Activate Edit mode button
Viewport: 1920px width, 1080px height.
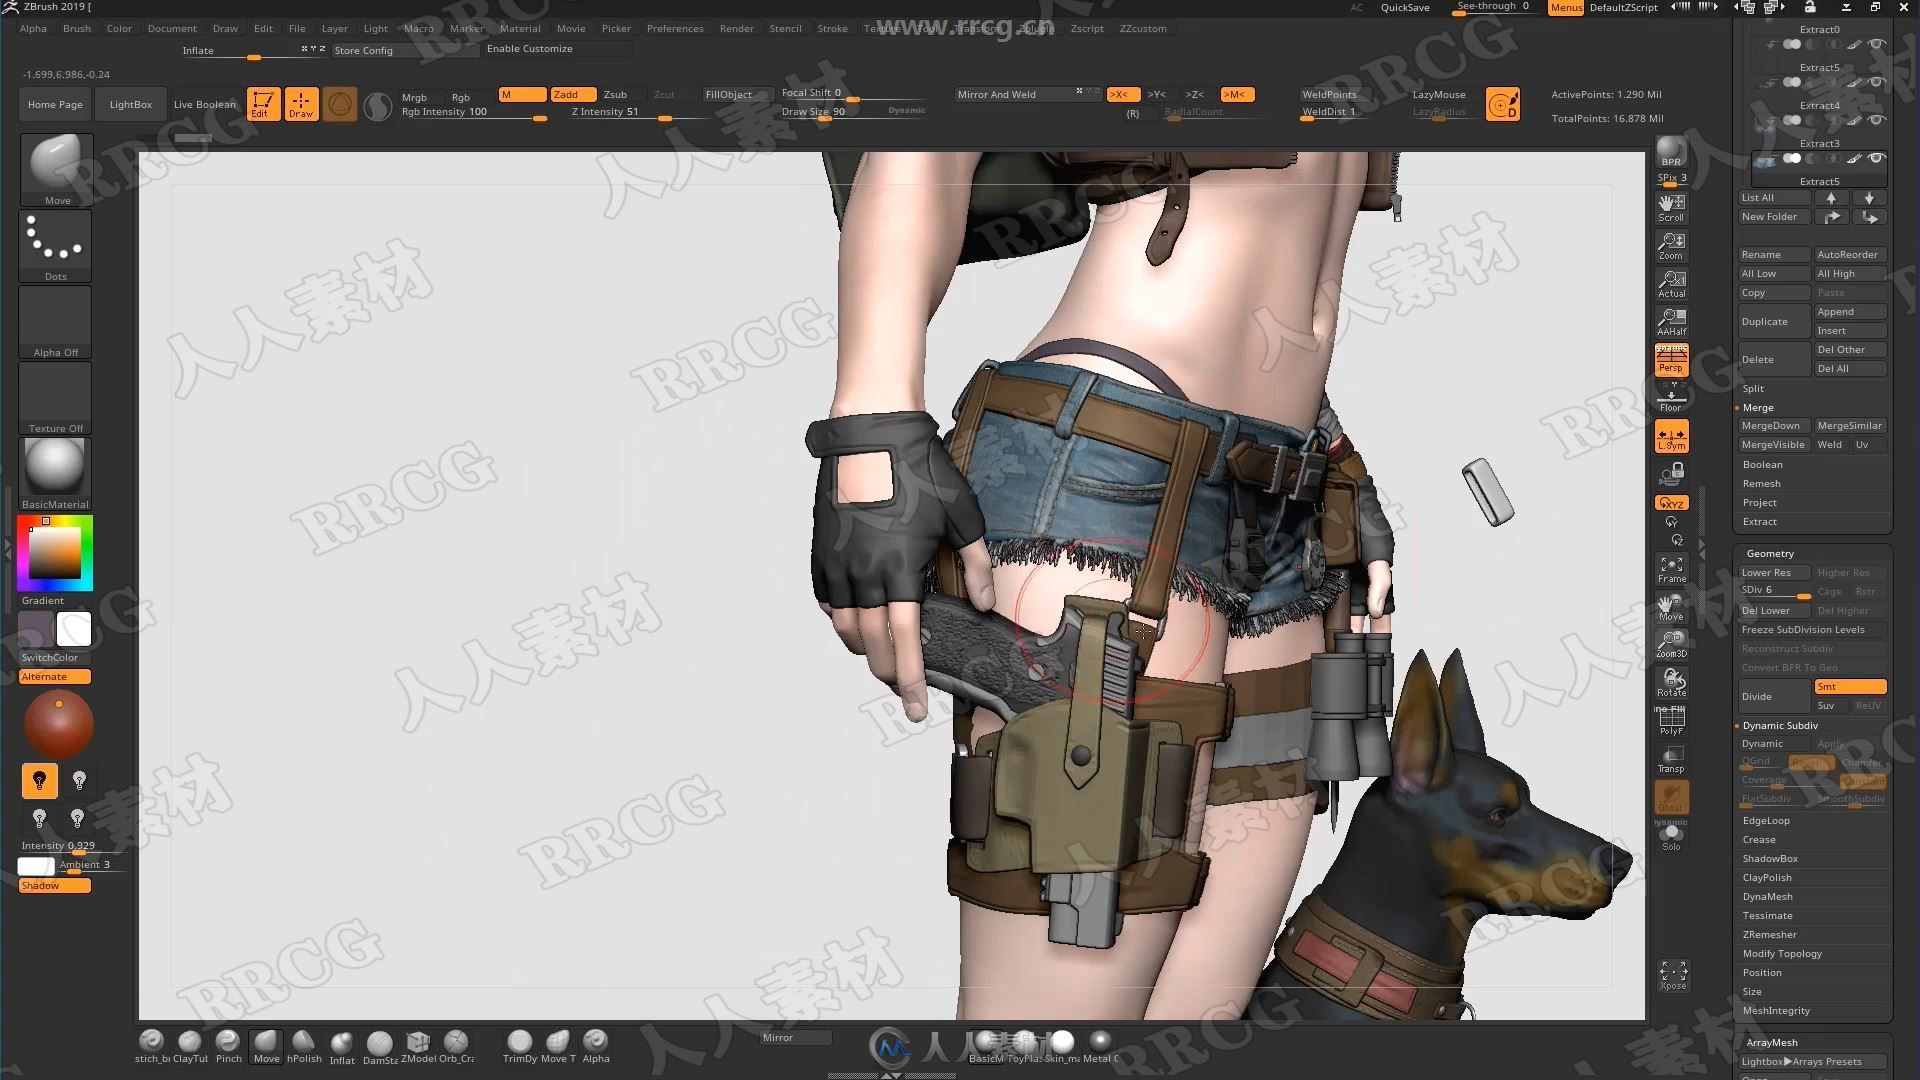click(x=263, y=104)
